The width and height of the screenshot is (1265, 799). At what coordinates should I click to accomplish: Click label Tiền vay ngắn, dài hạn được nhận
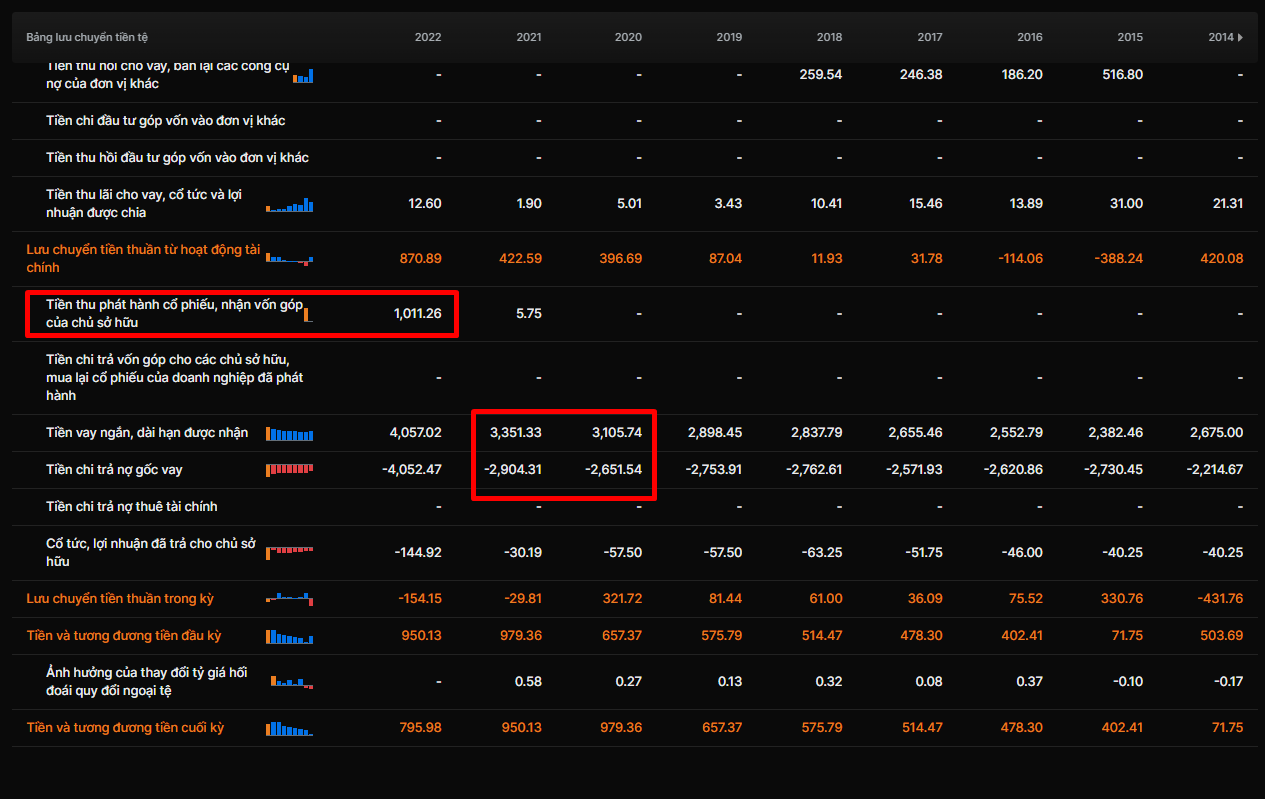tap(147, 433)
